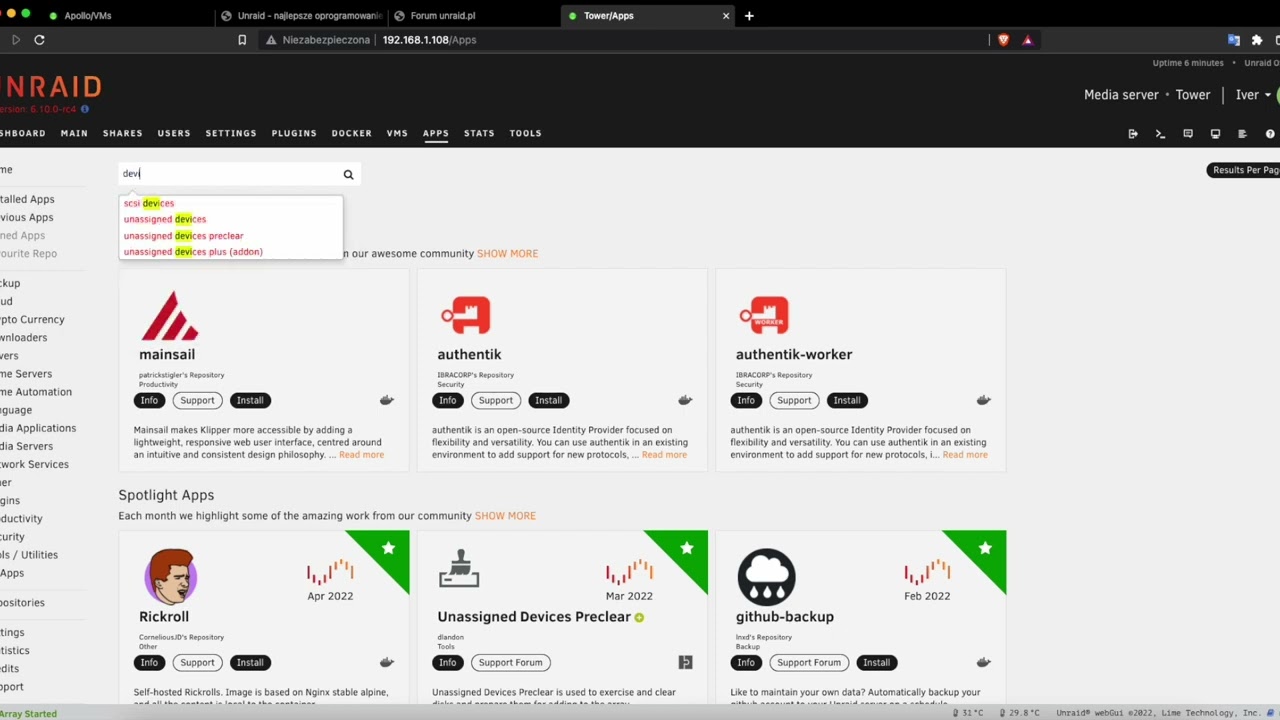Viewport: 1280px width, 720px height.
Task: Select 'unassigned devices plus (addon)' suggestion
Action: click(193, 252)
